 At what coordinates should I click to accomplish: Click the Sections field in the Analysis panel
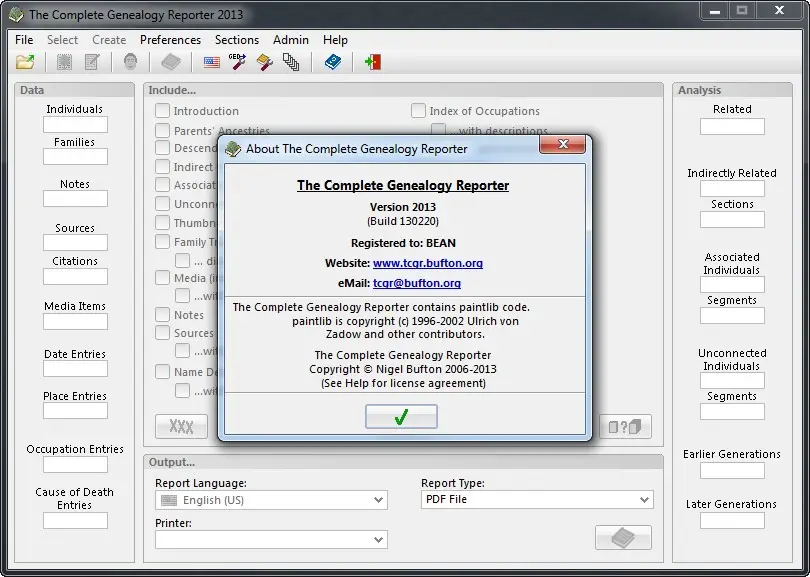(732, 220)
